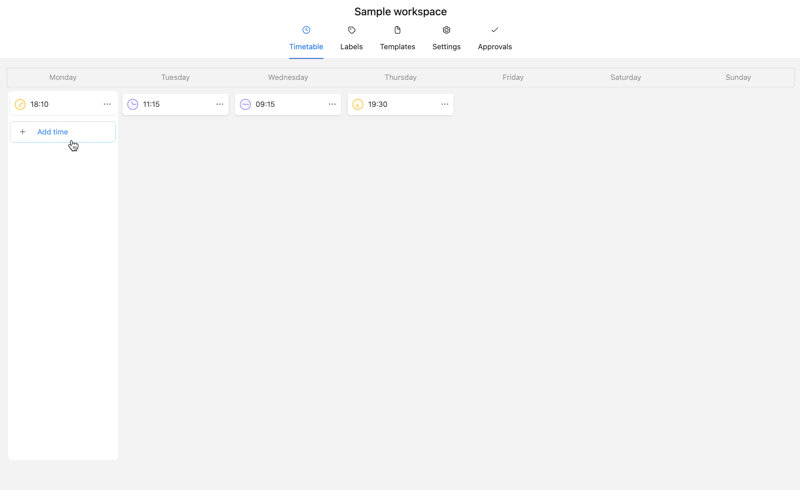Image resolution: width=800 pixels, height=490 pixels.
Task: Click the Templates document icon
Action: pos(397,30)
